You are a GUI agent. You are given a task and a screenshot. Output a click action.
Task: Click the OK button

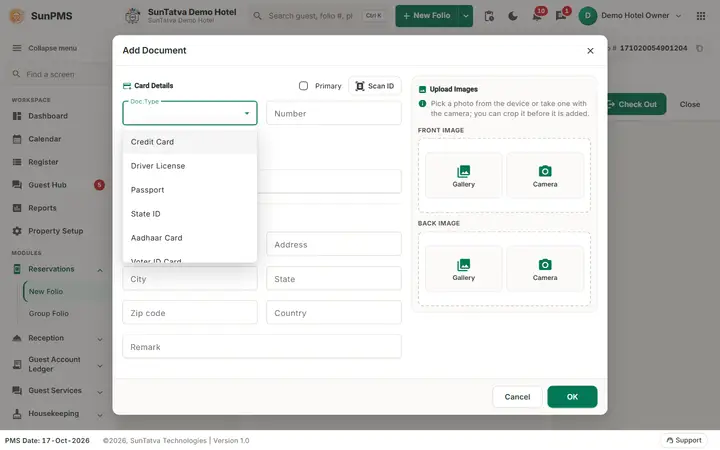(572, 397)
